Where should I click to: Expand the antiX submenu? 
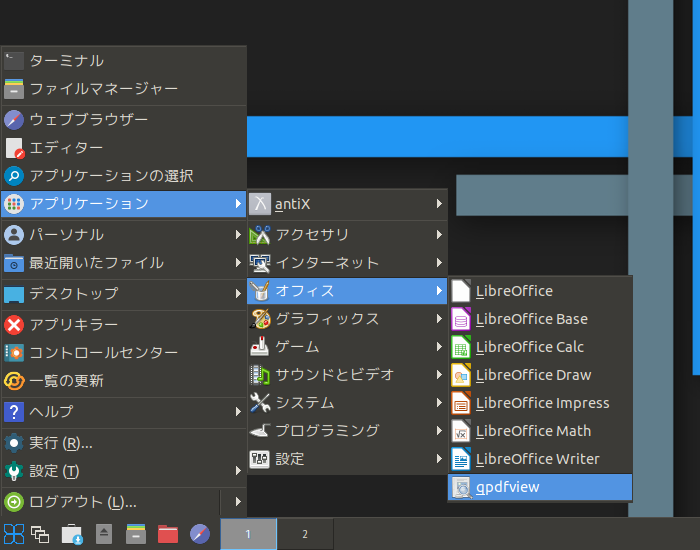347,204
